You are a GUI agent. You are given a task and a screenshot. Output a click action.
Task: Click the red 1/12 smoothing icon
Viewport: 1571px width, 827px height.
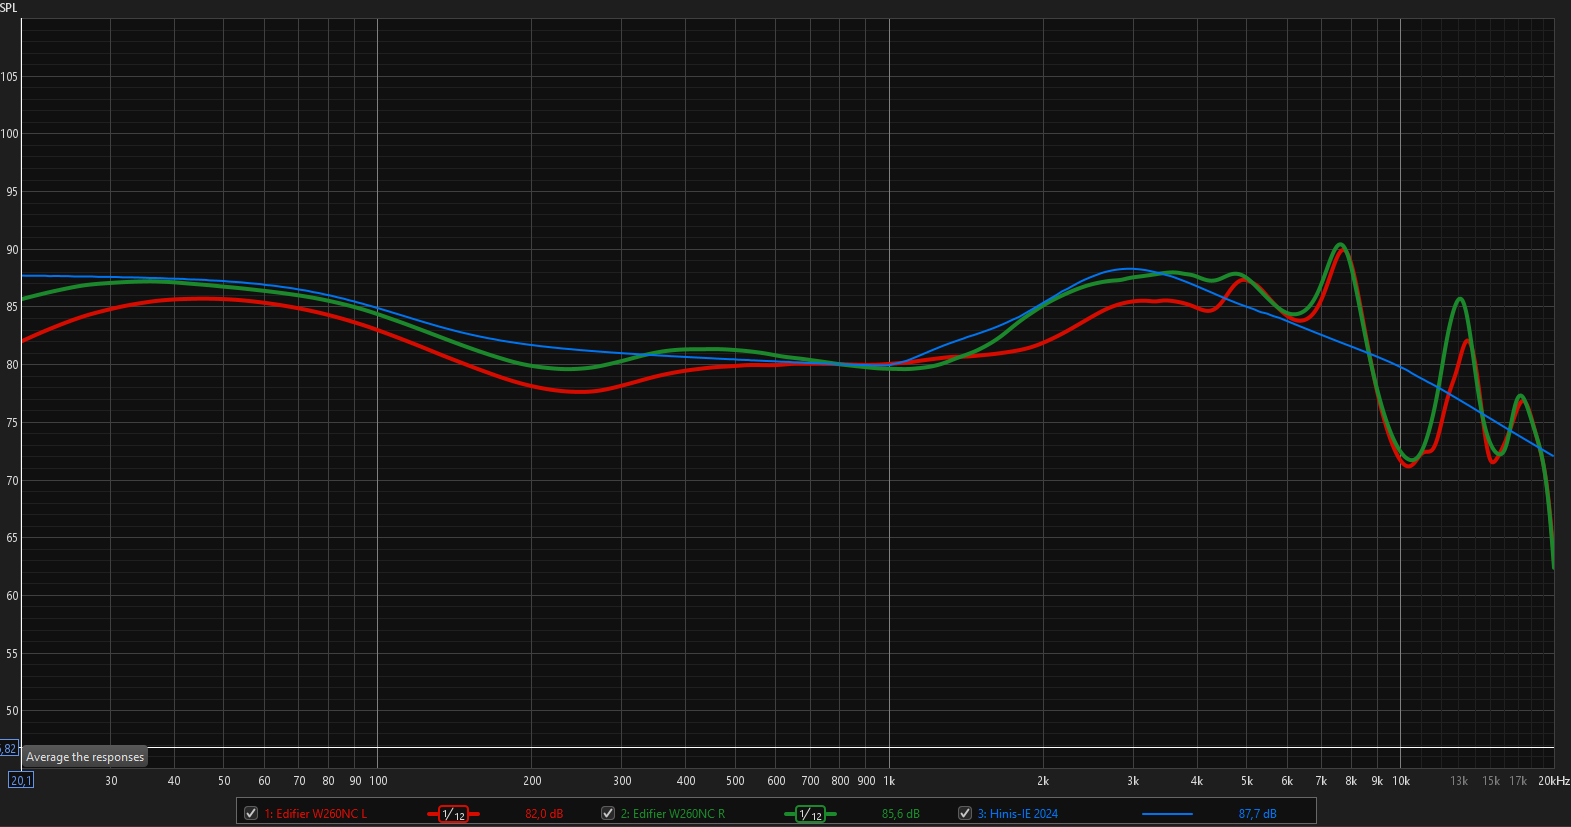453,814
